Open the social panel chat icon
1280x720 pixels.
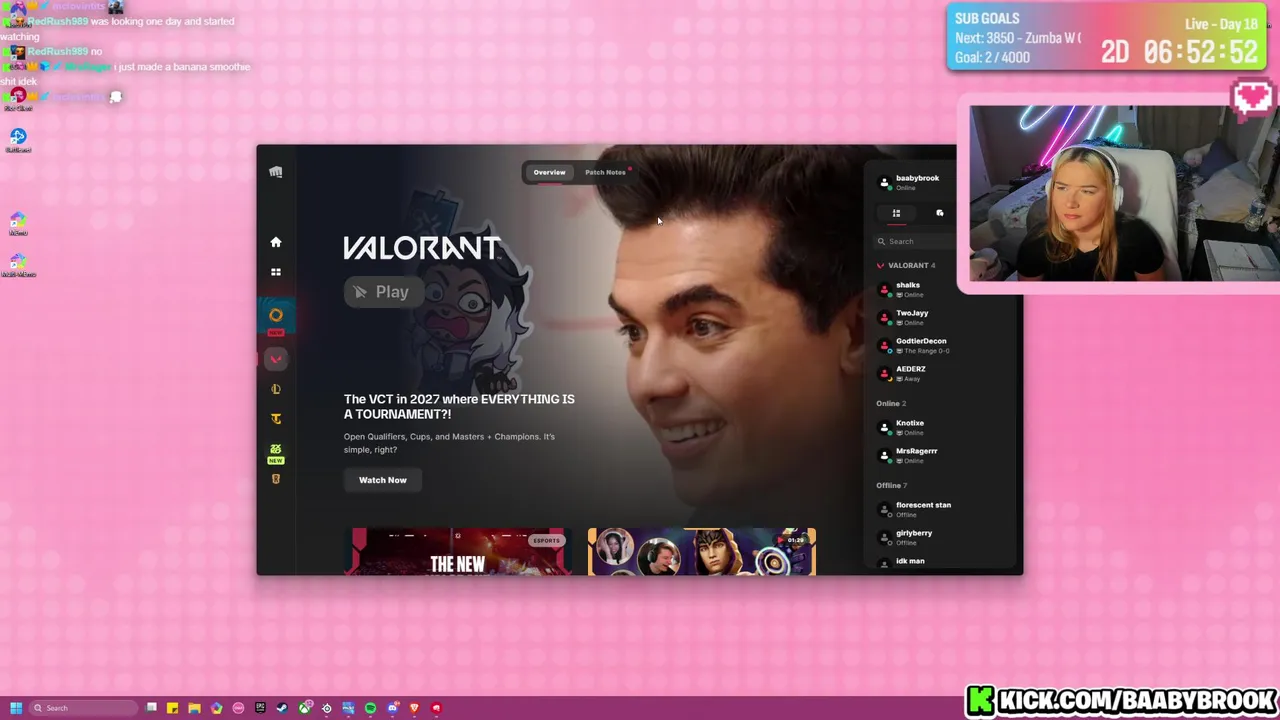coord(939,213)
